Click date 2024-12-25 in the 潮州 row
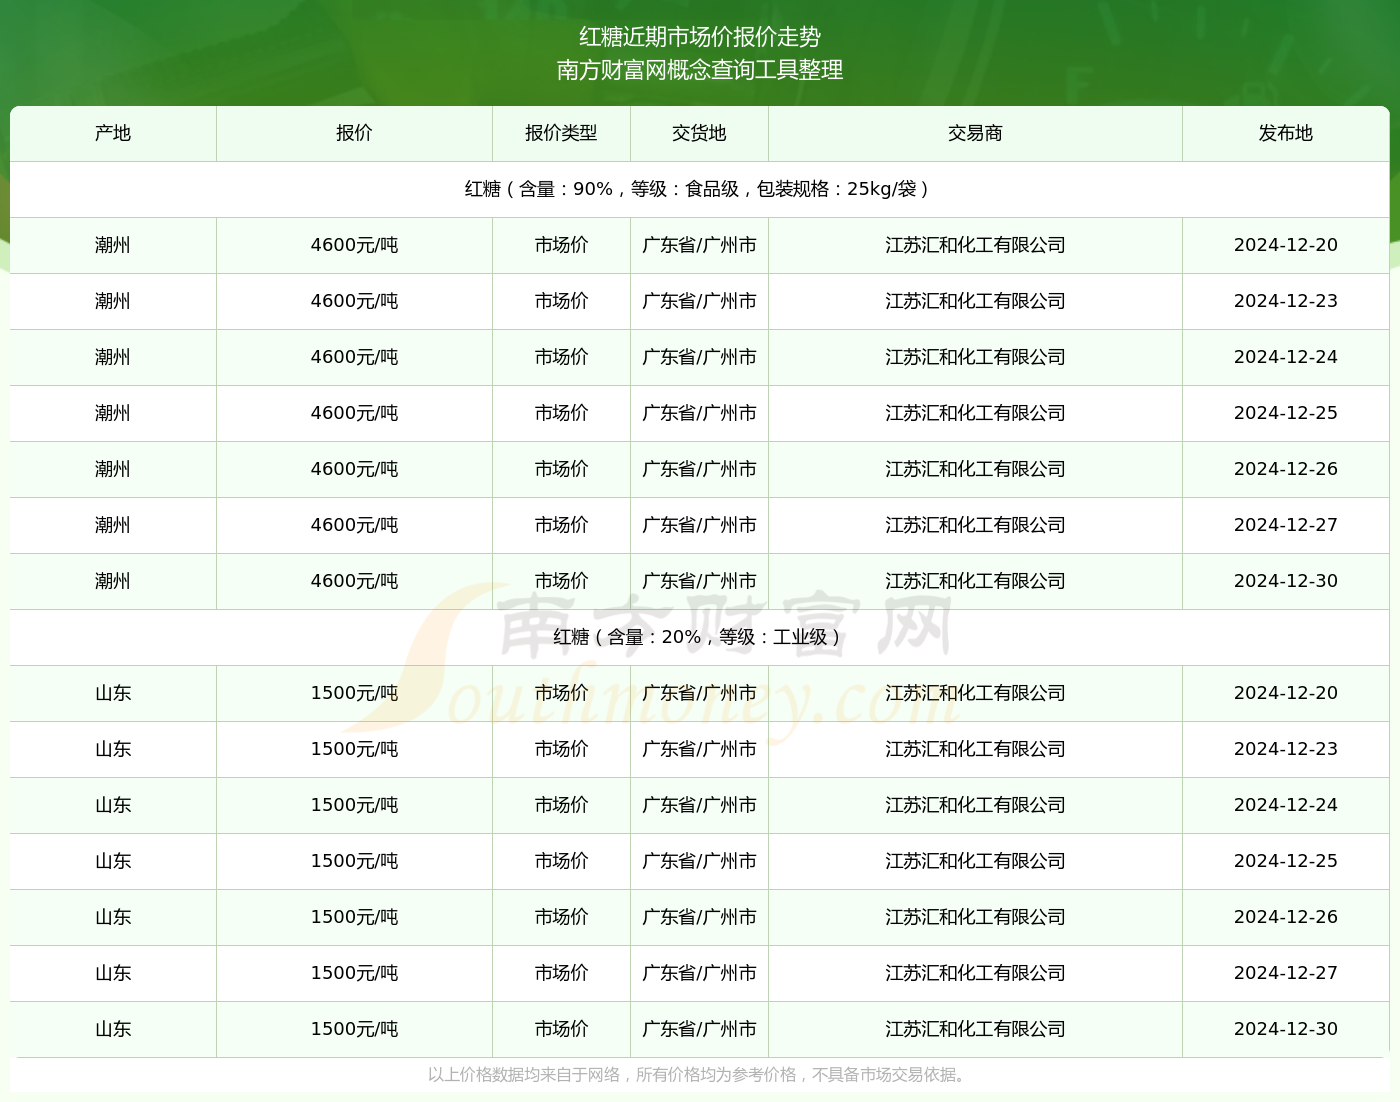Screen dimensions: 1400x1102 tap(1286, 413)
